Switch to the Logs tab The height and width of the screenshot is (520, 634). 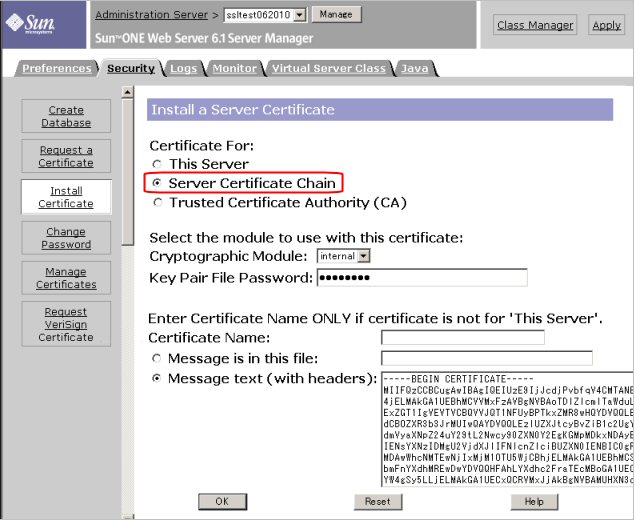(183, 68)
